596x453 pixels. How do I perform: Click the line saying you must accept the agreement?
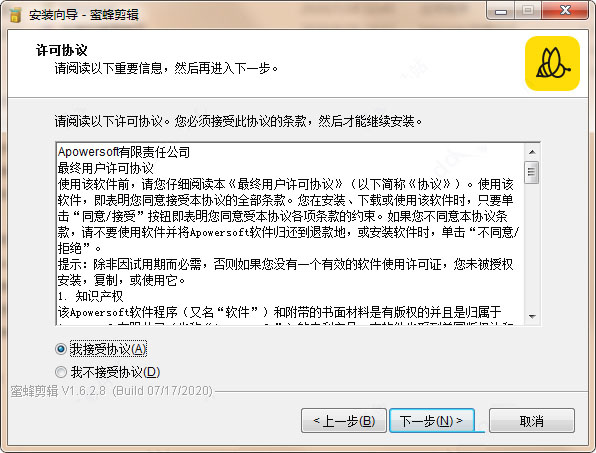238,122
